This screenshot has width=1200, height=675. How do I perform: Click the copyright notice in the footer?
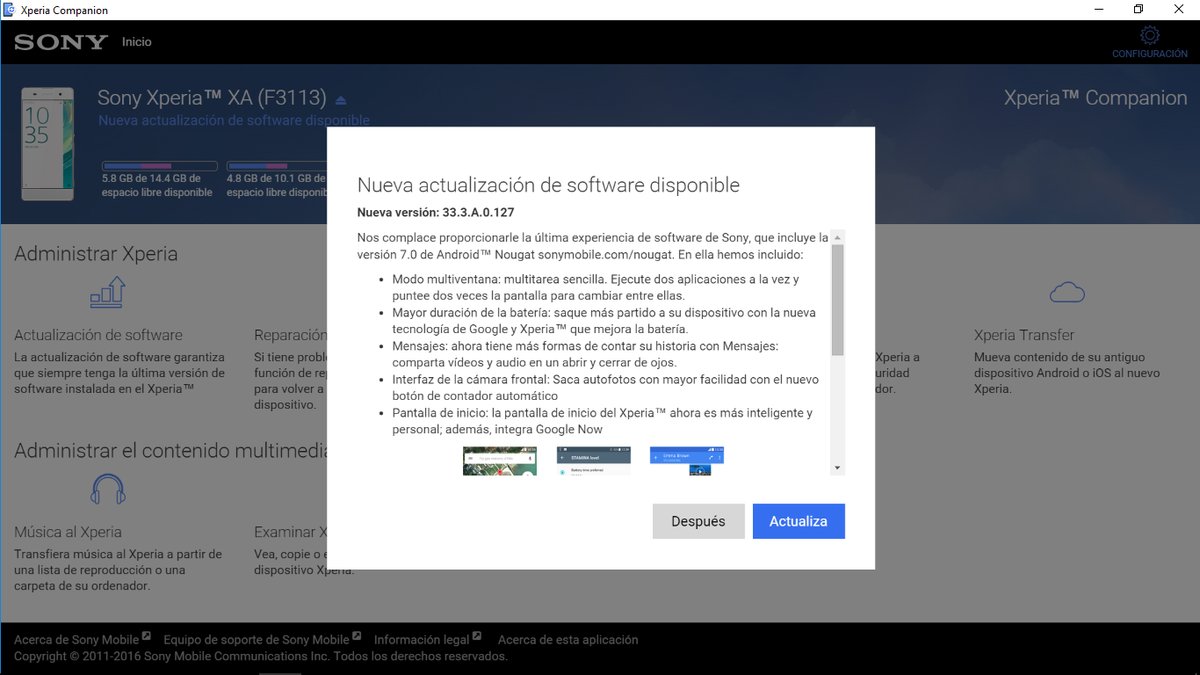coord(261,657)
